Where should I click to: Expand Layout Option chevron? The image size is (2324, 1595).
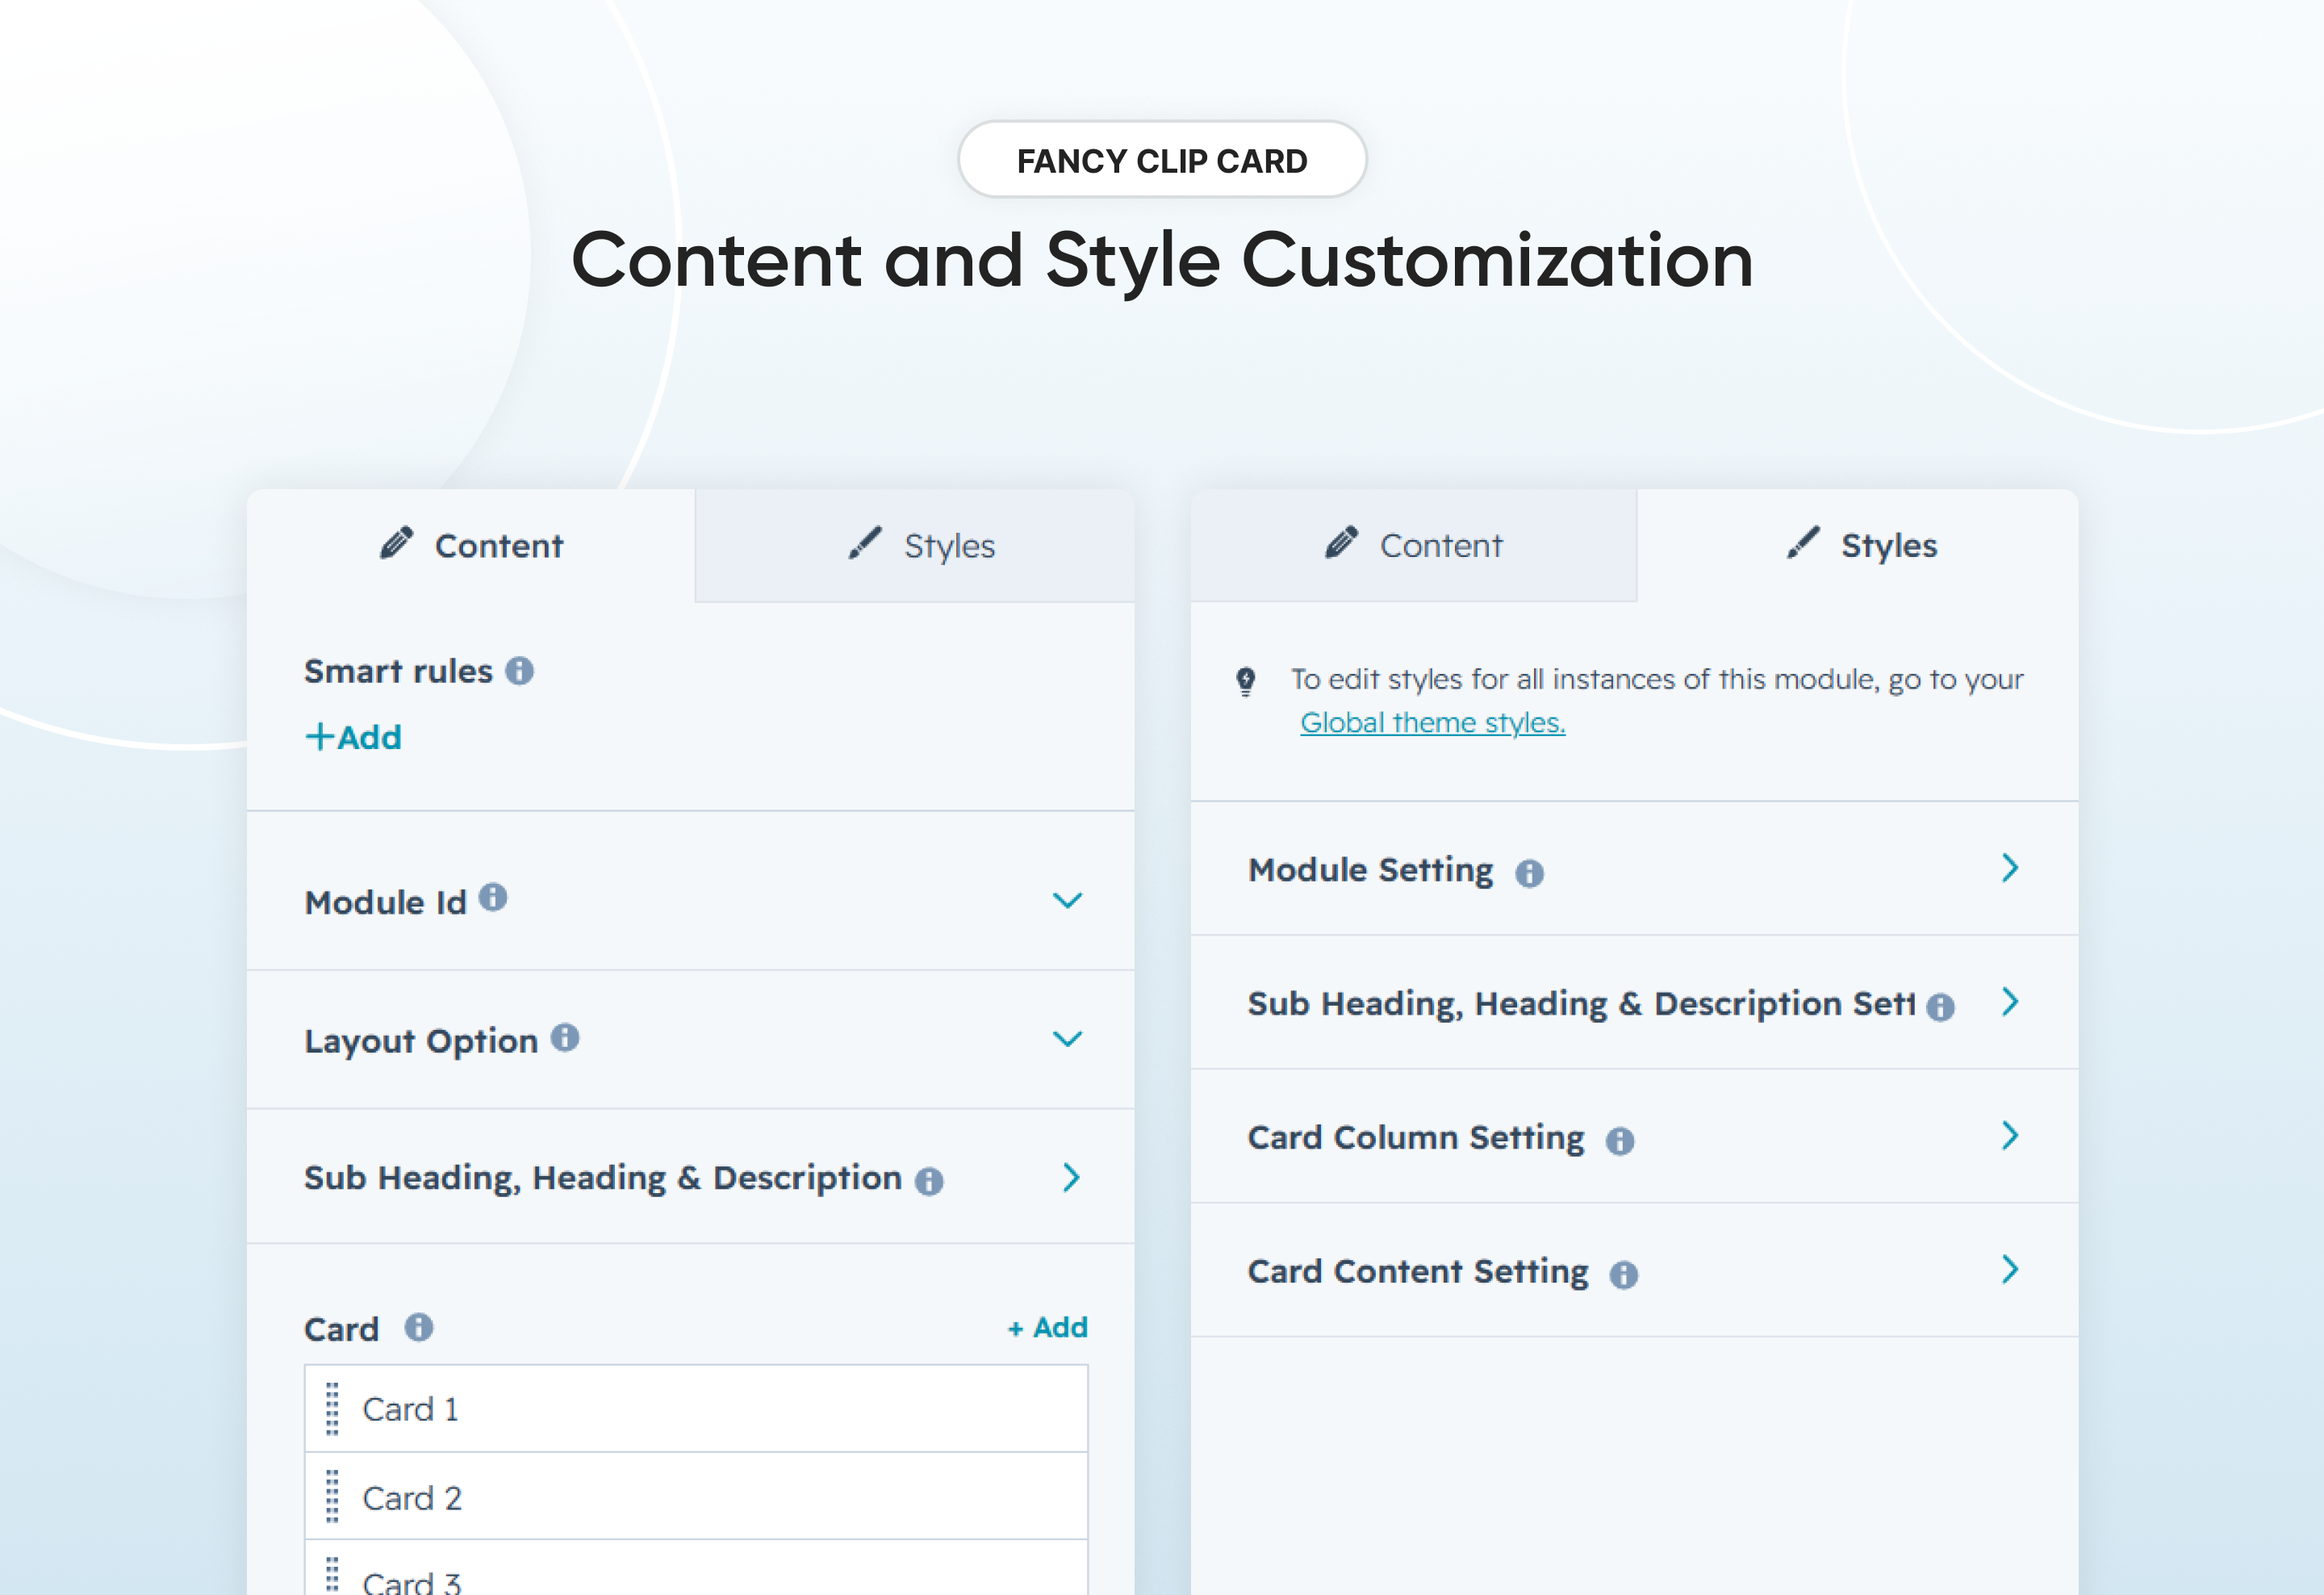(1068, 1039)
